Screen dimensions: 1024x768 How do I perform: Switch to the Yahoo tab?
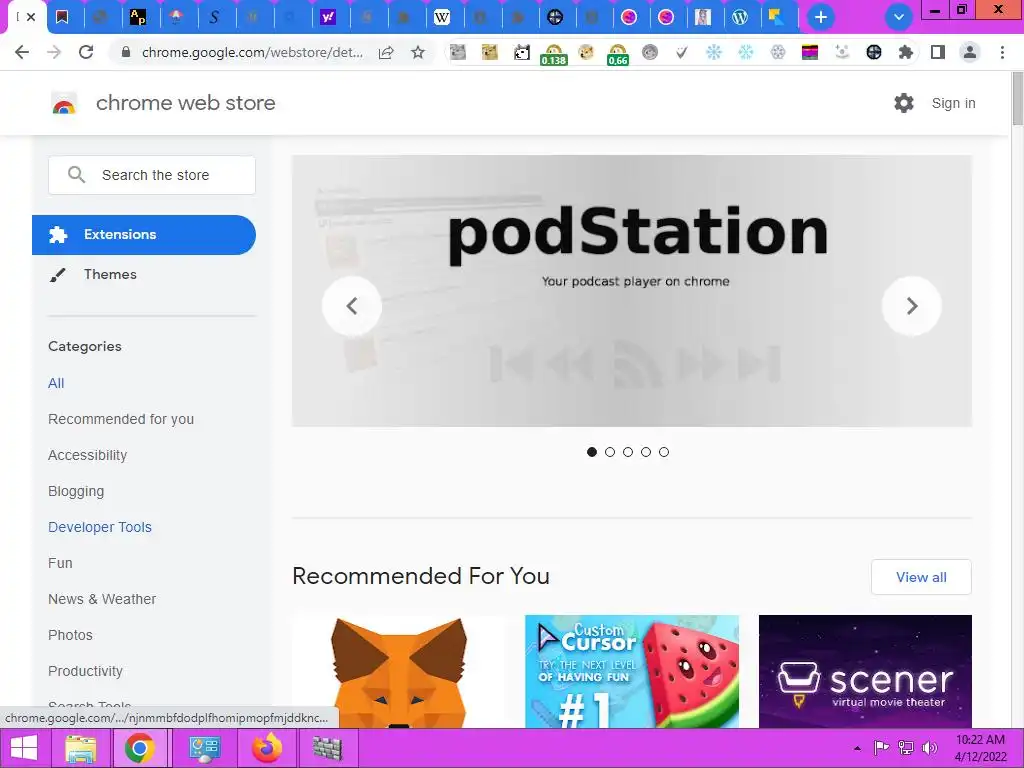[x=328, y=18]
